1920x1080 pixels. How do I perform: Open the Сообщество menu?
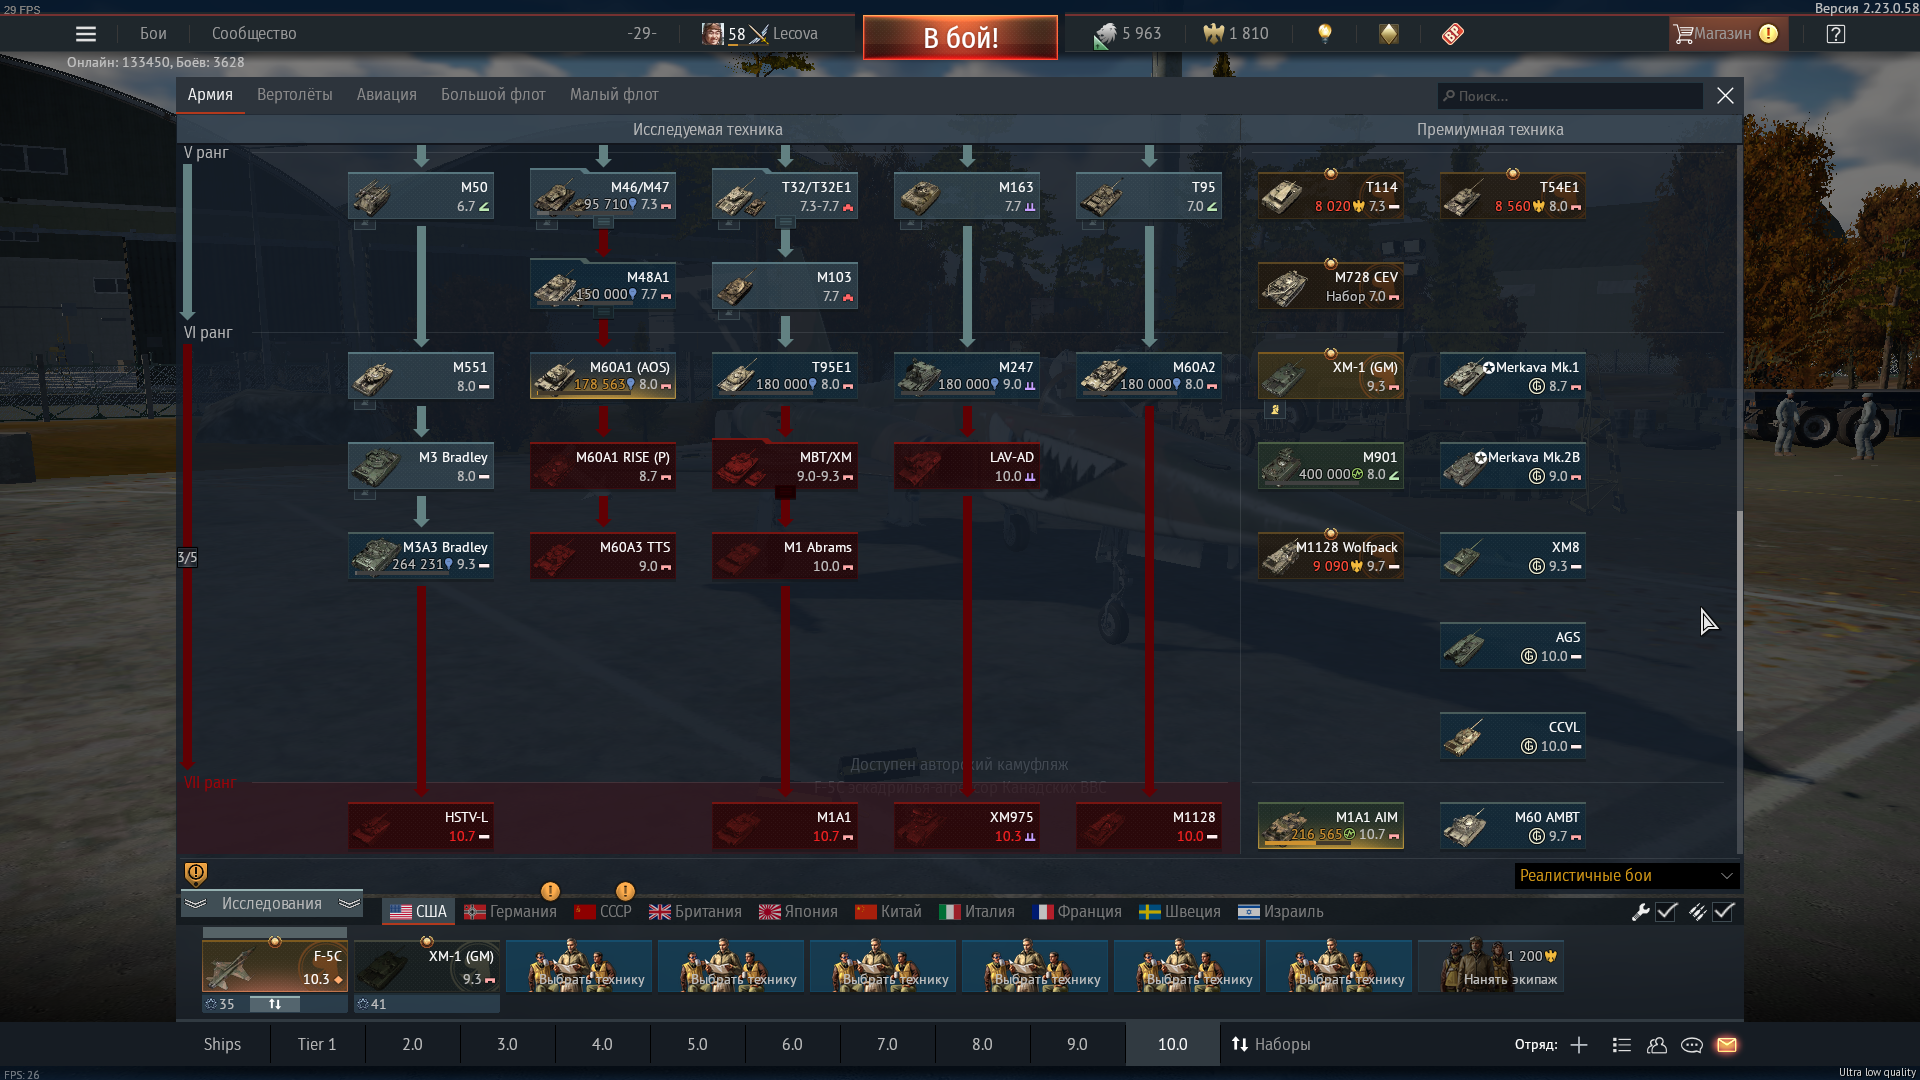click(x=254, y=34)
